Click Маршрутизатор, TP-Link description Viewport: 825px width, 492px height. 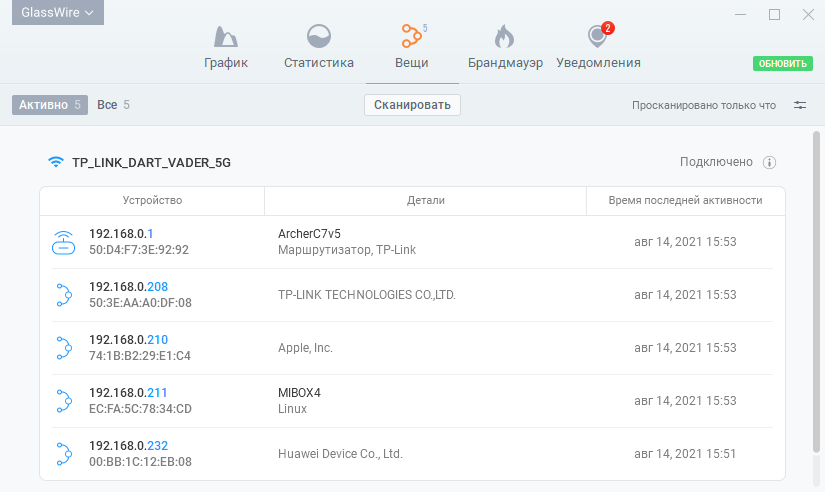(347, 250)
